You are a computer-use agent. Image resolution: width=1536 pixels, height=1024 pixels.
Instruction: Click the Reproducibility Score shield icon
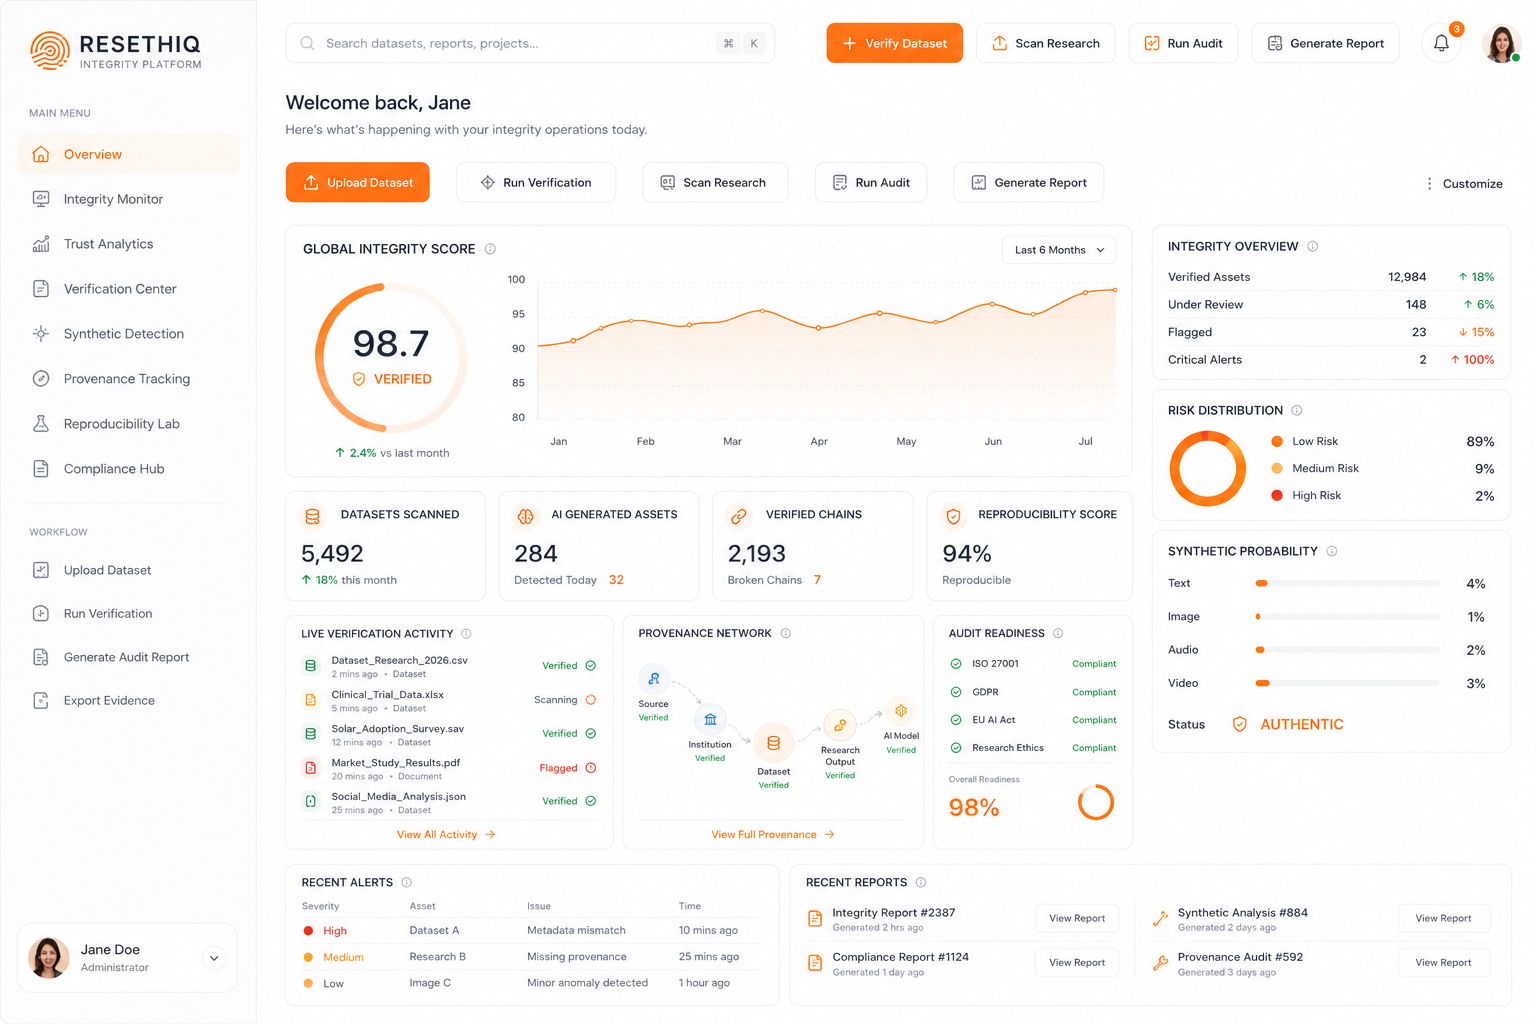click(953, 516)
